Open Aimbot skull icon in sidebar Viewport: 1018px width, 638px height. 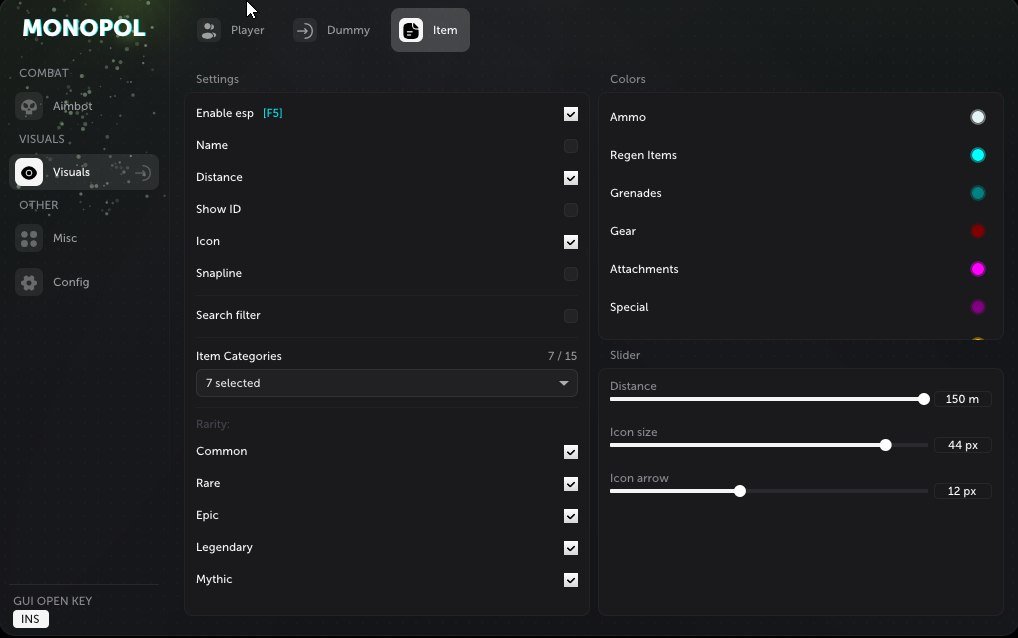click(29, 106)
